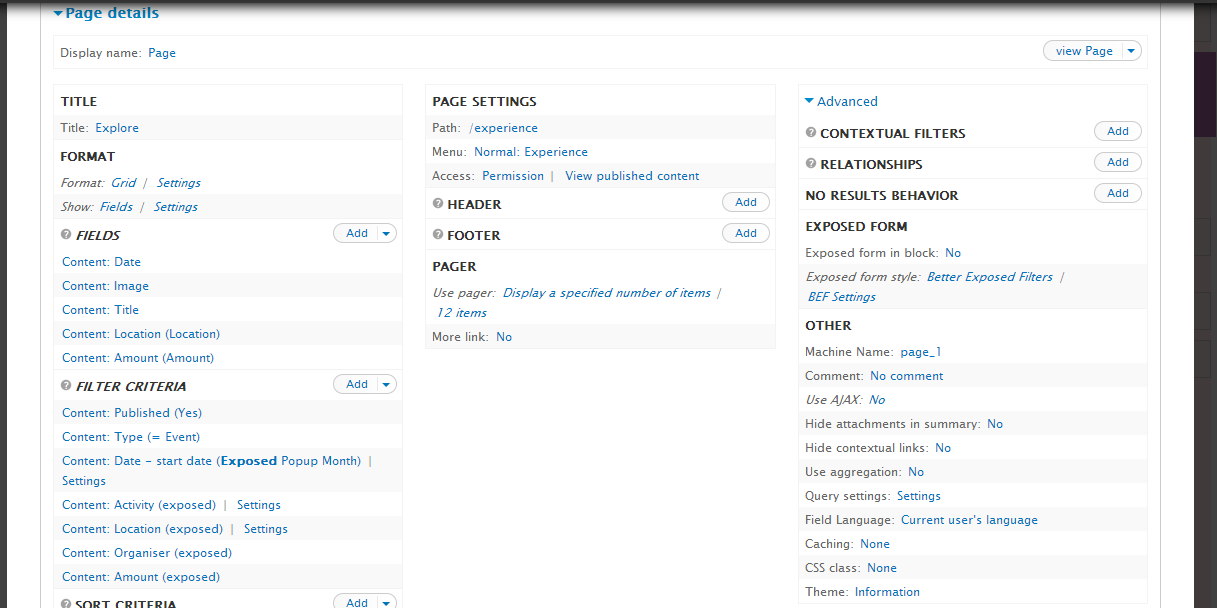Change the title Explore
The image size is (1217, 608).
tap(117, 128)
